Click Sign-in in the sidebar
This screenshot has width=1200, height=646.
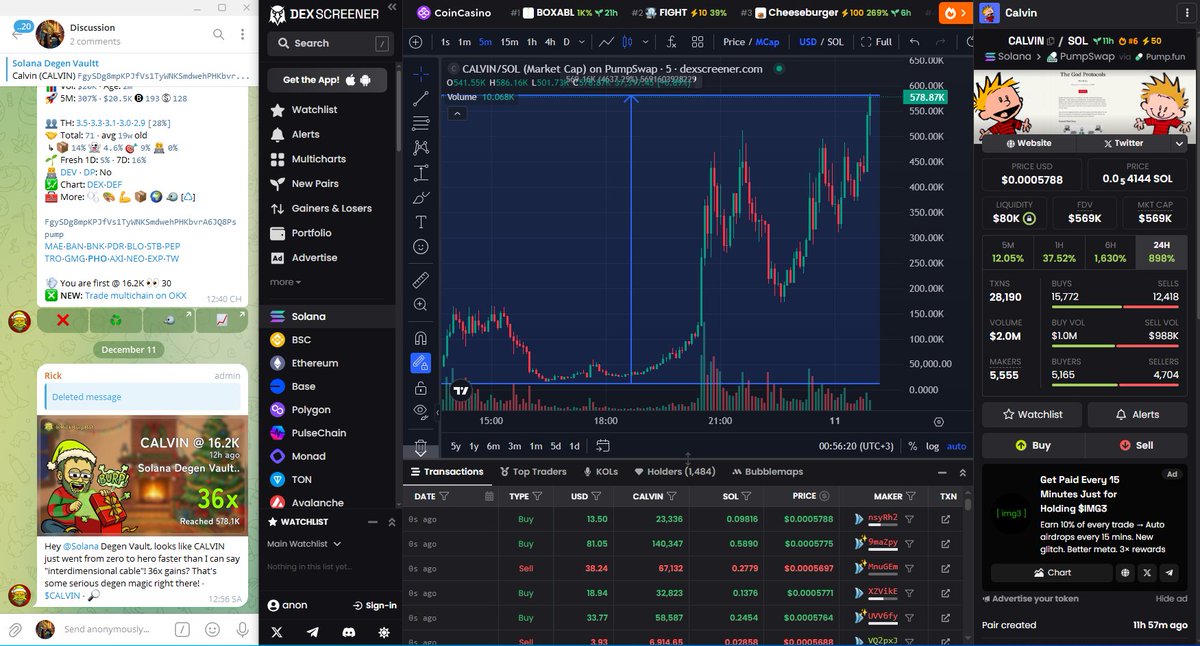[x=375, y=606]
